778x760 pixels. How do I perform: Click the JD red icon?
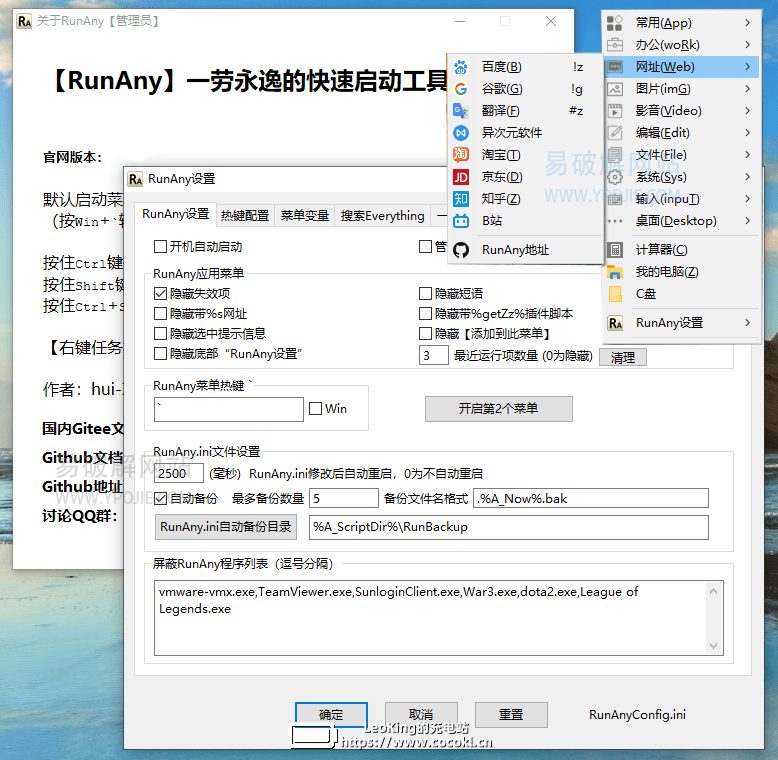click(x=461, y=177)
